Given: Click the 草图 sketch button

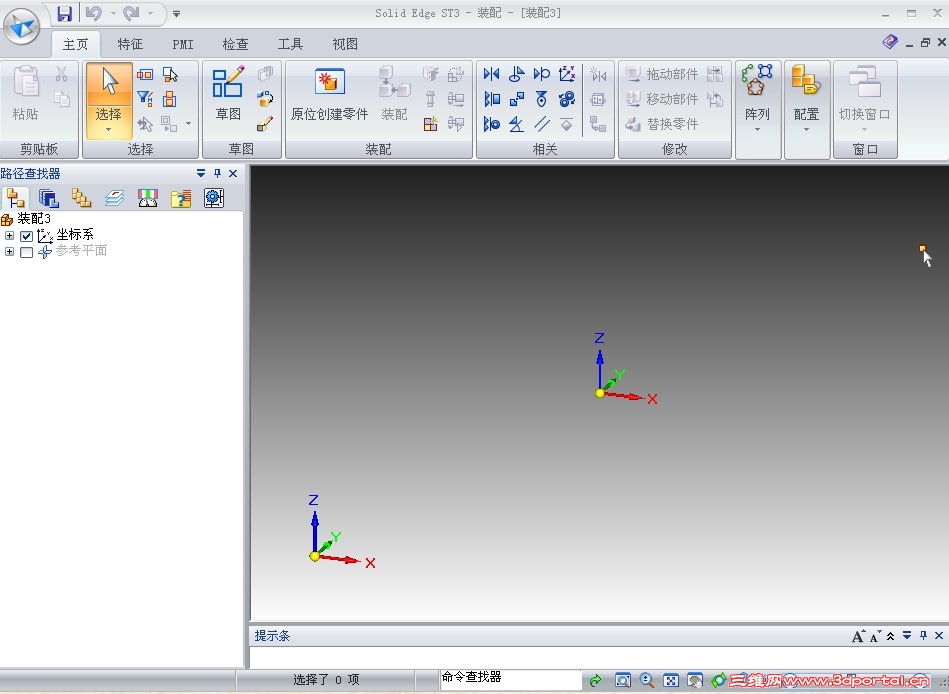Looking at the screenshot, I should [228, 94].
